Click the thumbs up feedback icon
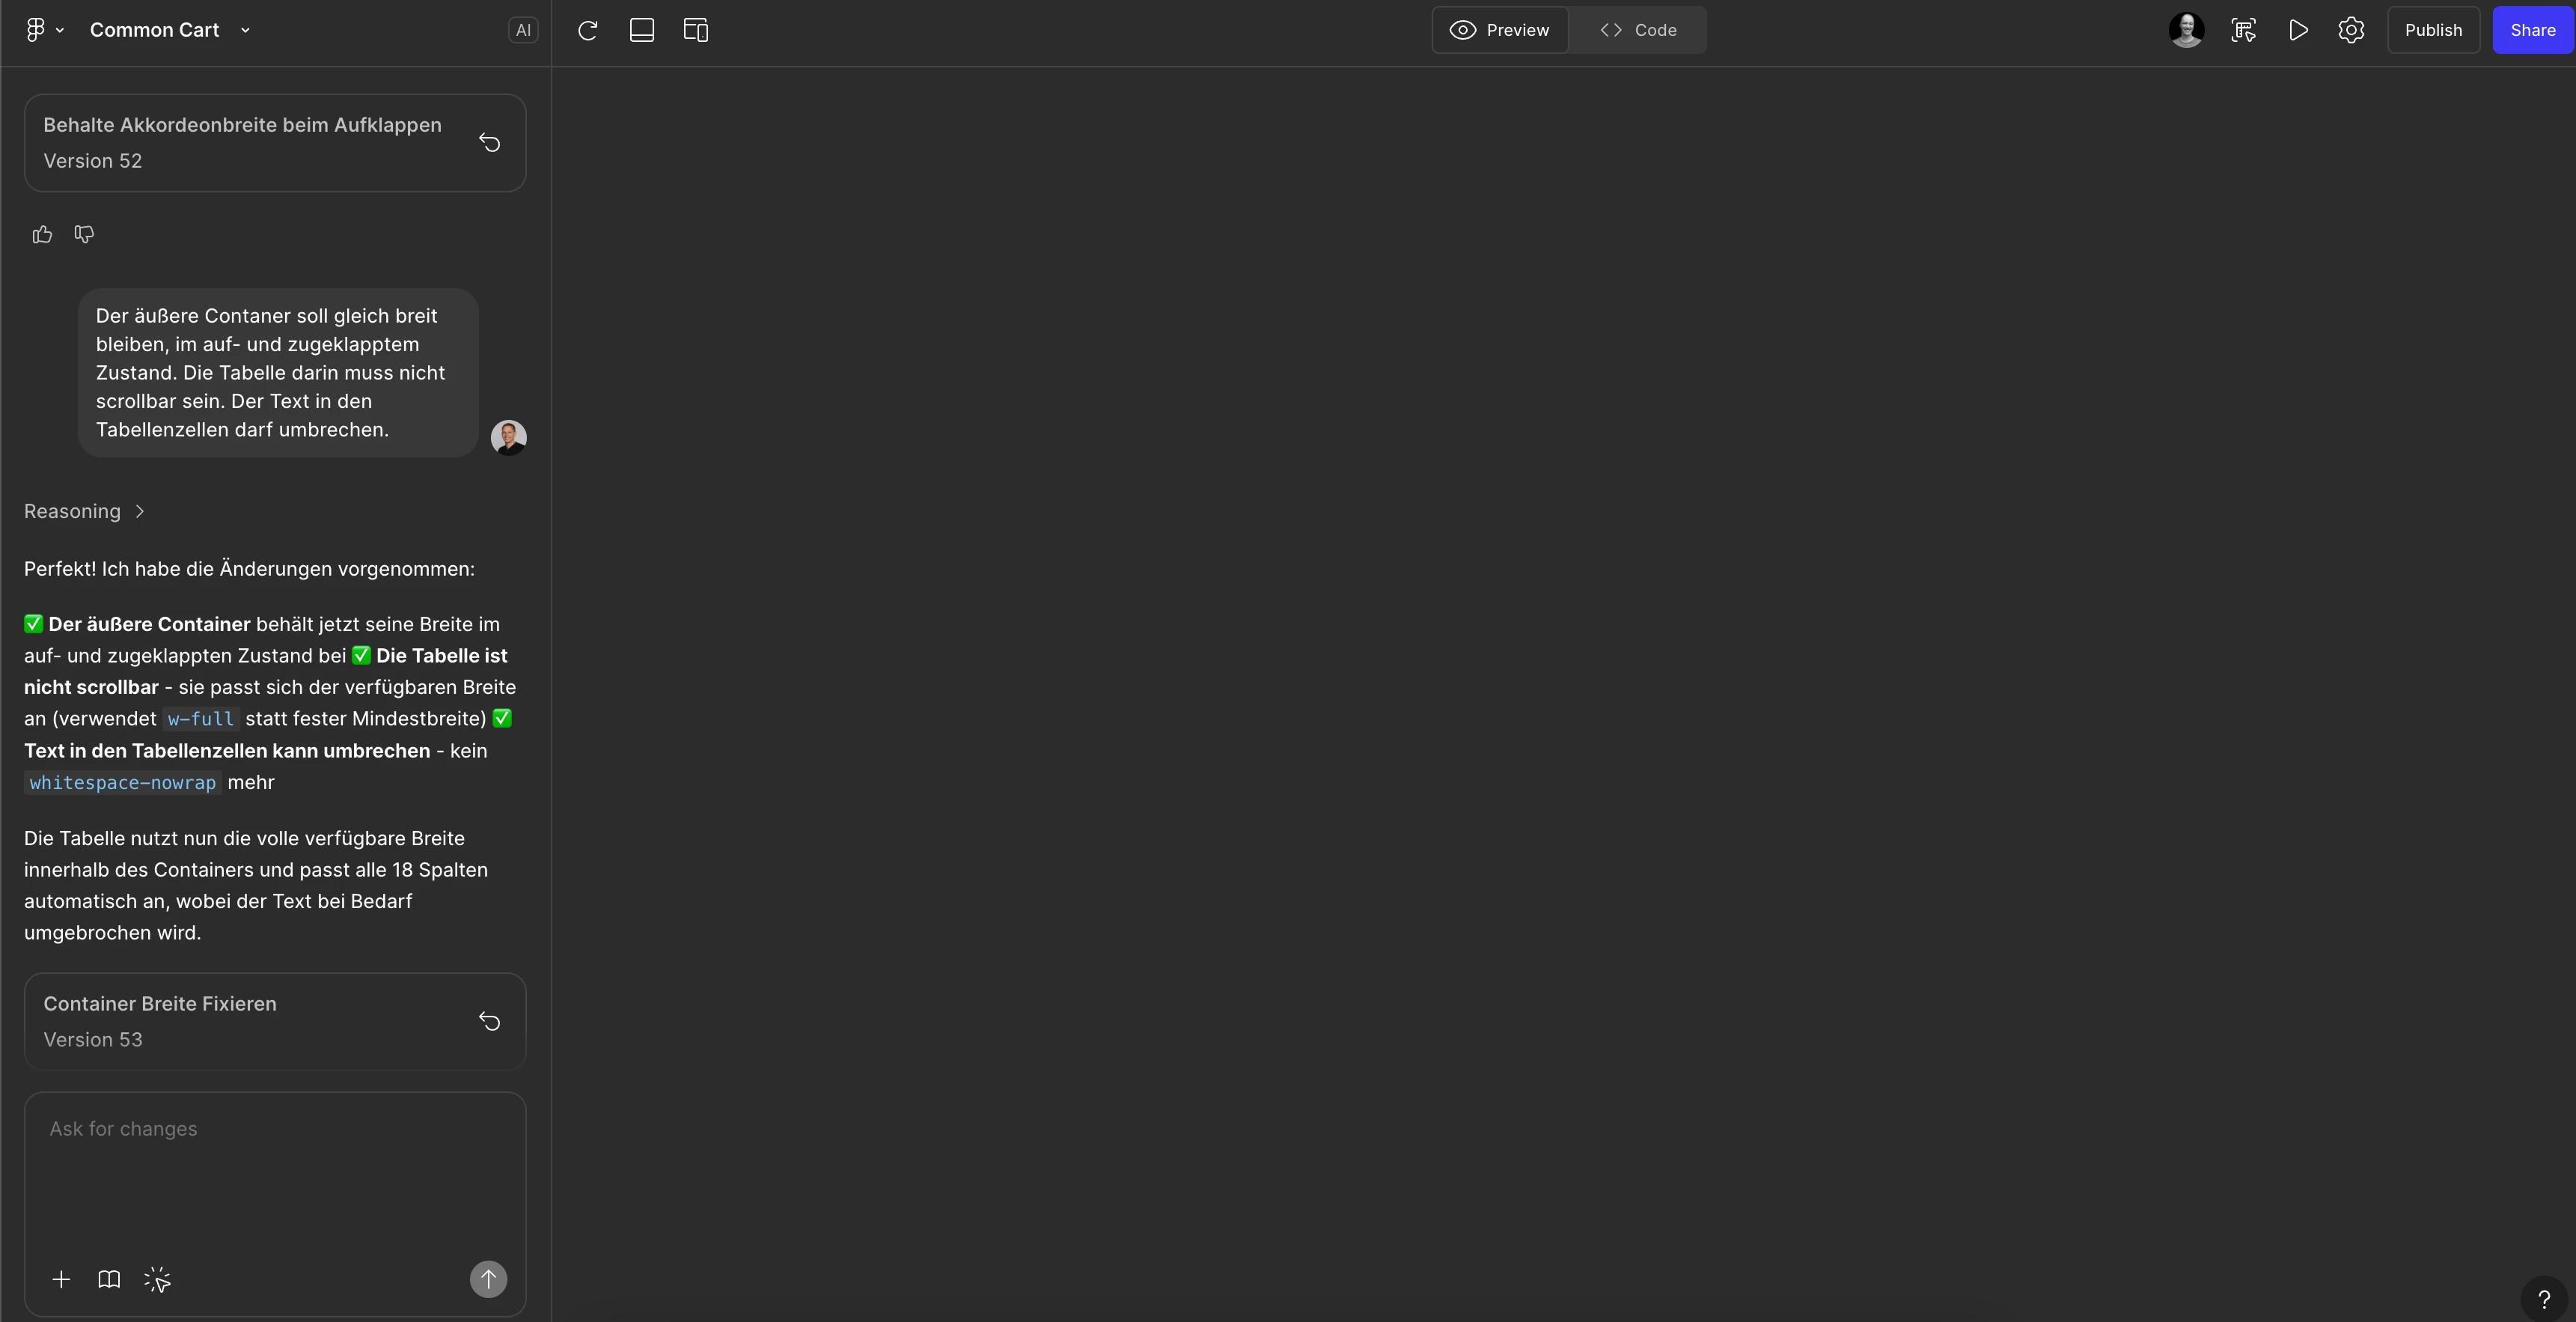The height and width of the screenshot is (1322, 2576). click(x=42, y=234)
